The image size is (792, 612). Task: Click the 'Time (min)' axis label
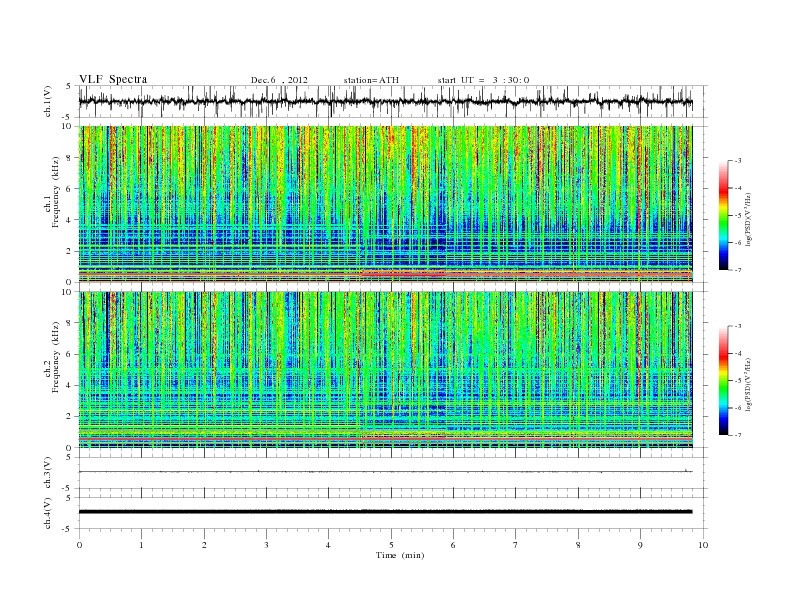point(400,555)
